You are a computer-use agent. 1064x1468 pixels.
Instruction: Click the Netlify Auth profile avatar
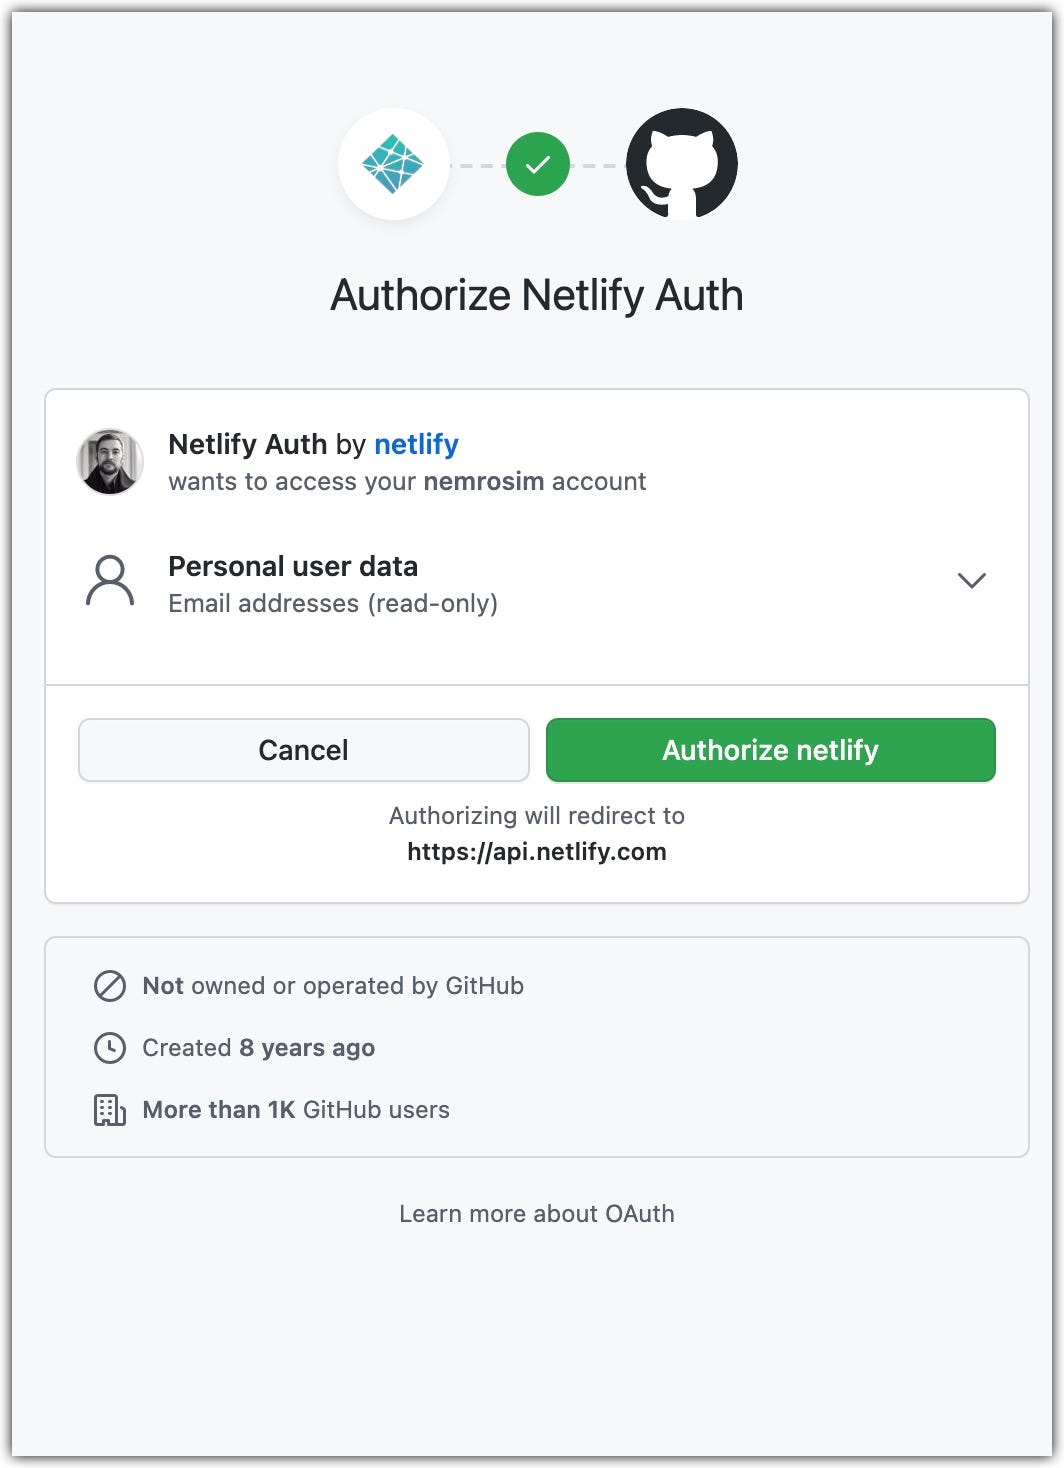(110, 462)
